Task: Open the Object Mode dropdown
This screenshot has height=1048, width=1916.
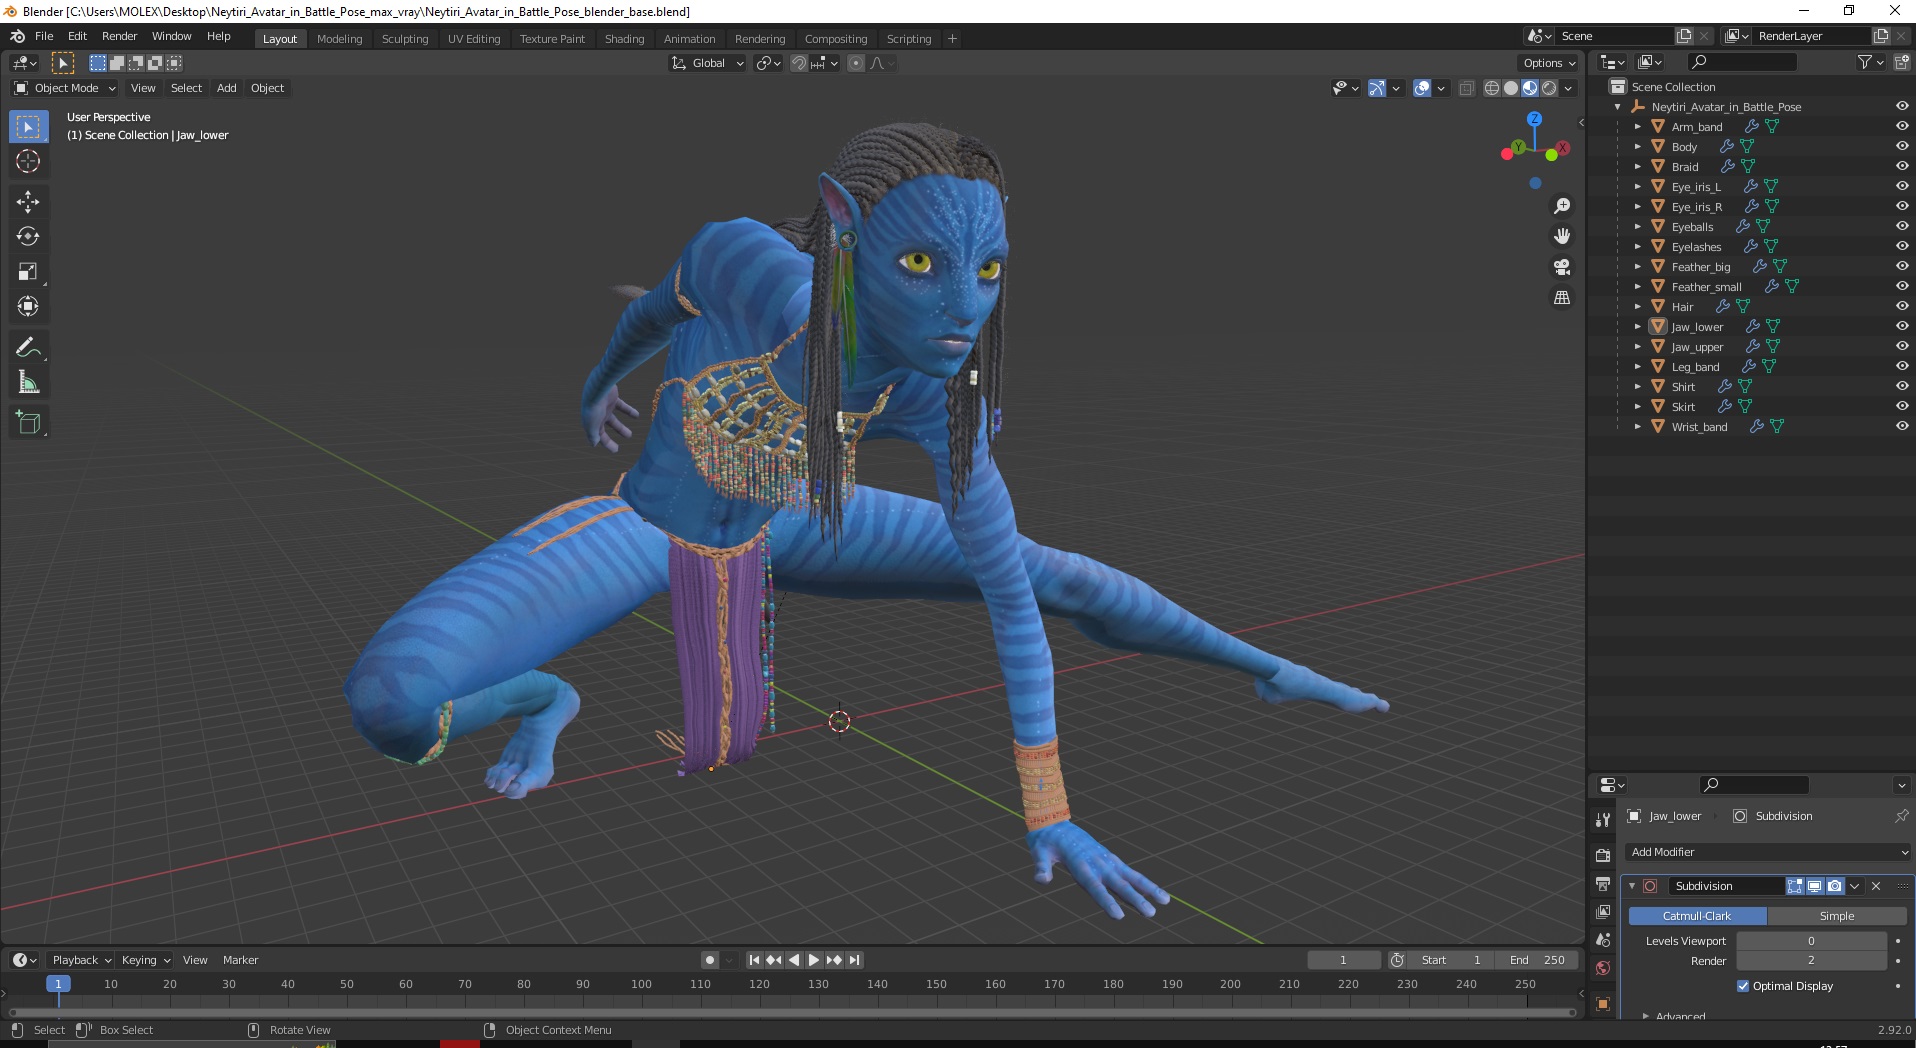Action: (x=65, y=88)
